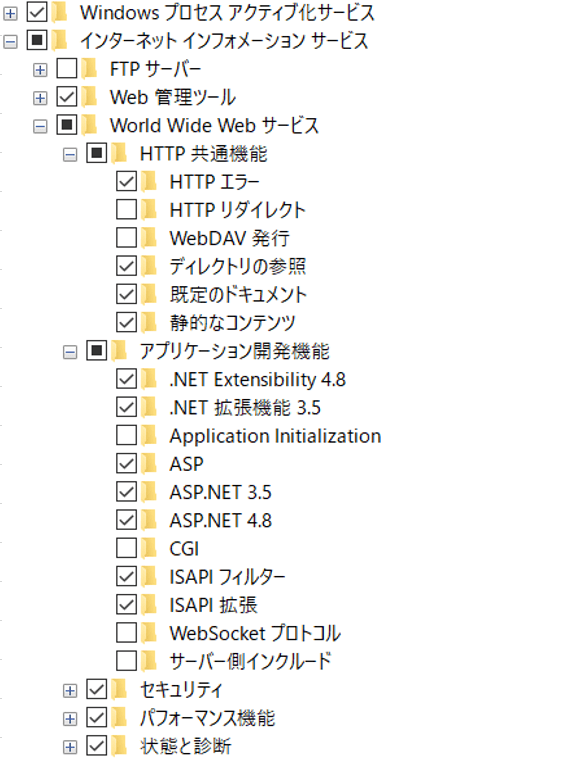Image resolution: width=565 pixels, height=759 pixels.
Task: Click folder icon of WebDAV 発行
Action: click(x=149, y=238)
